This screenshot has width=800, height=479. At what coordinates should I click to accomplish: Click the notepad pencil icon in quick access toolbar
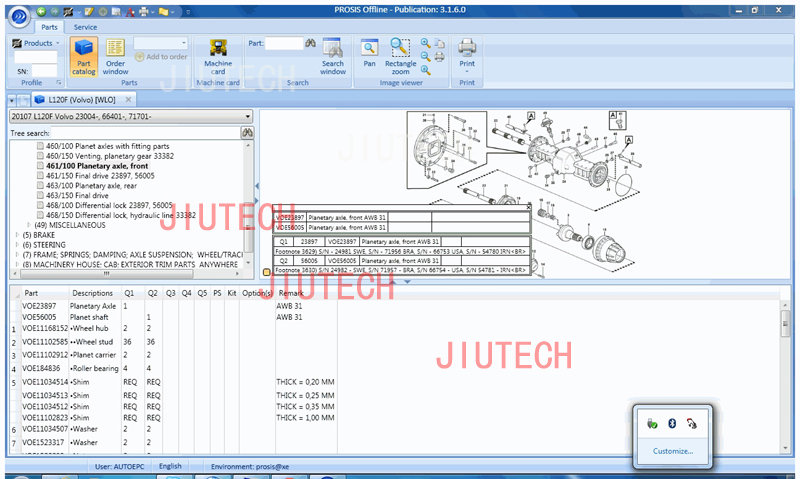[x=89, y=11]
